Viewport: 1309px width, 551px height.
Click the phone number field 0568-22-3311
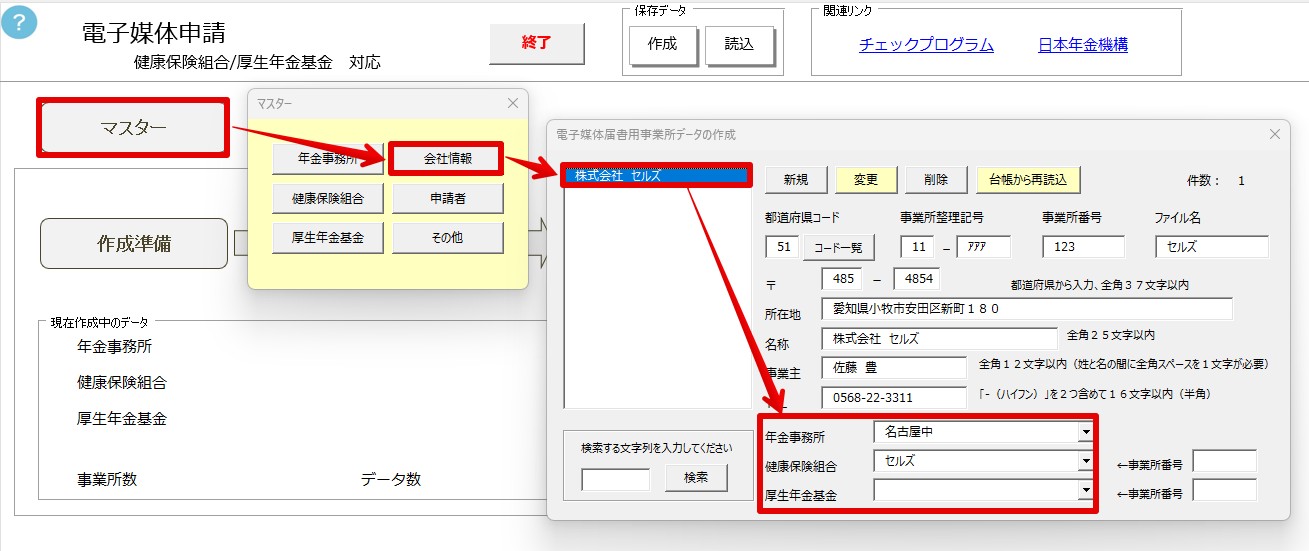(894, 398)
